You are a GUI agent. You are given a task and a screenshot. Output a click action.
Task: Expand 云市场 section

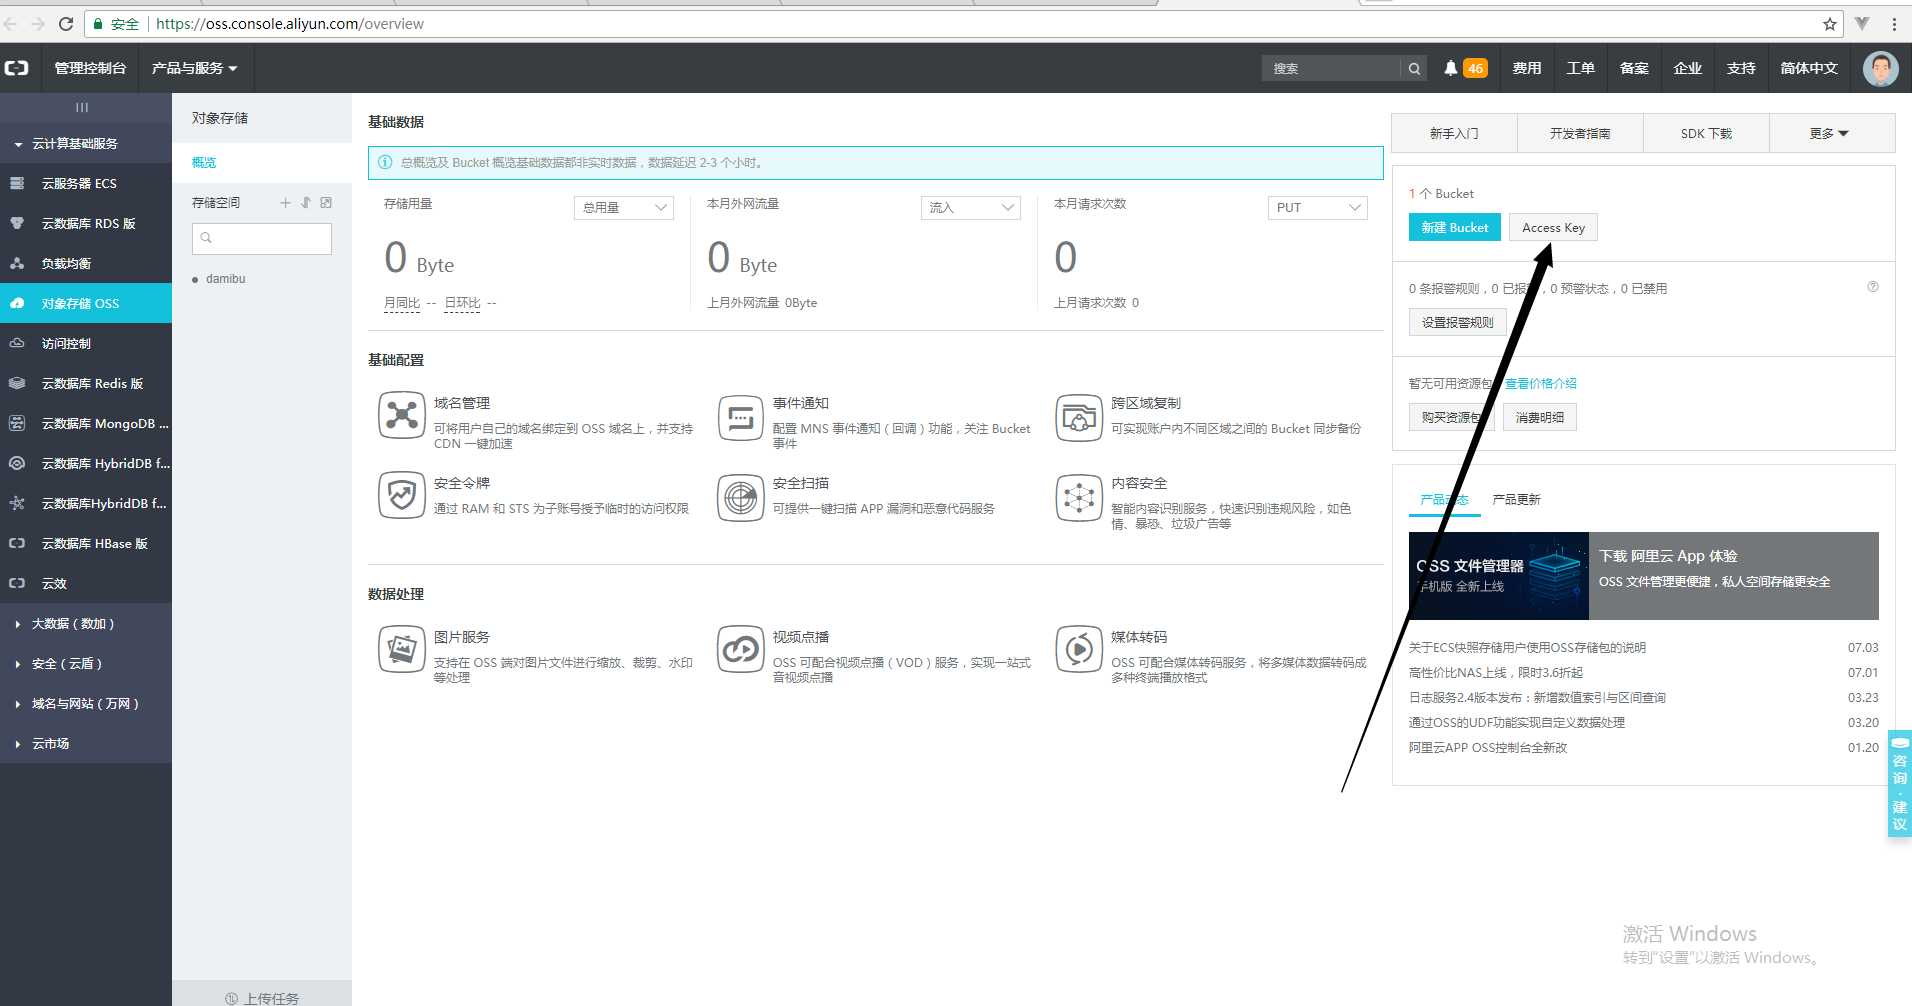86,743
